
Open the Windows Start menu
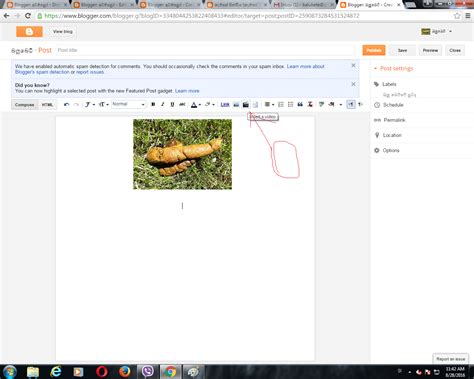[9, 371]
